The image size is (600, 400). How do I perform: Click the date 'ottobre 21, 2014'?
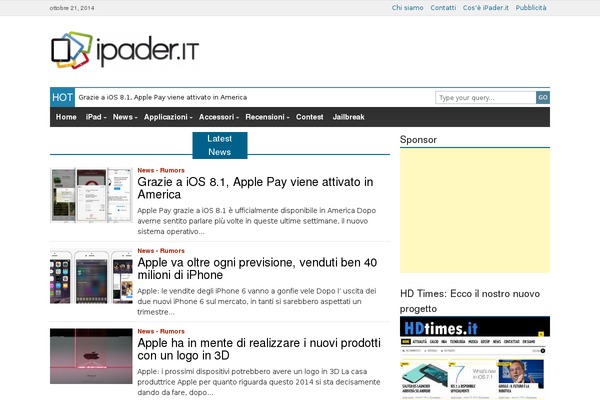point(72,8)
